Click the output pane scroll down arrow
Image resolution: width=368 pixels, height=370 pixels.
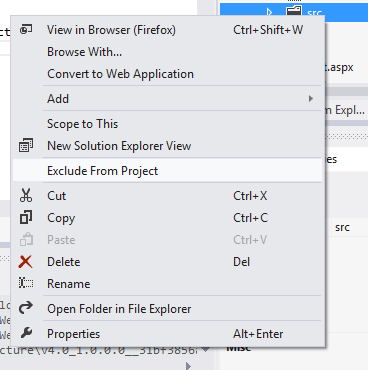pos(206,350)
